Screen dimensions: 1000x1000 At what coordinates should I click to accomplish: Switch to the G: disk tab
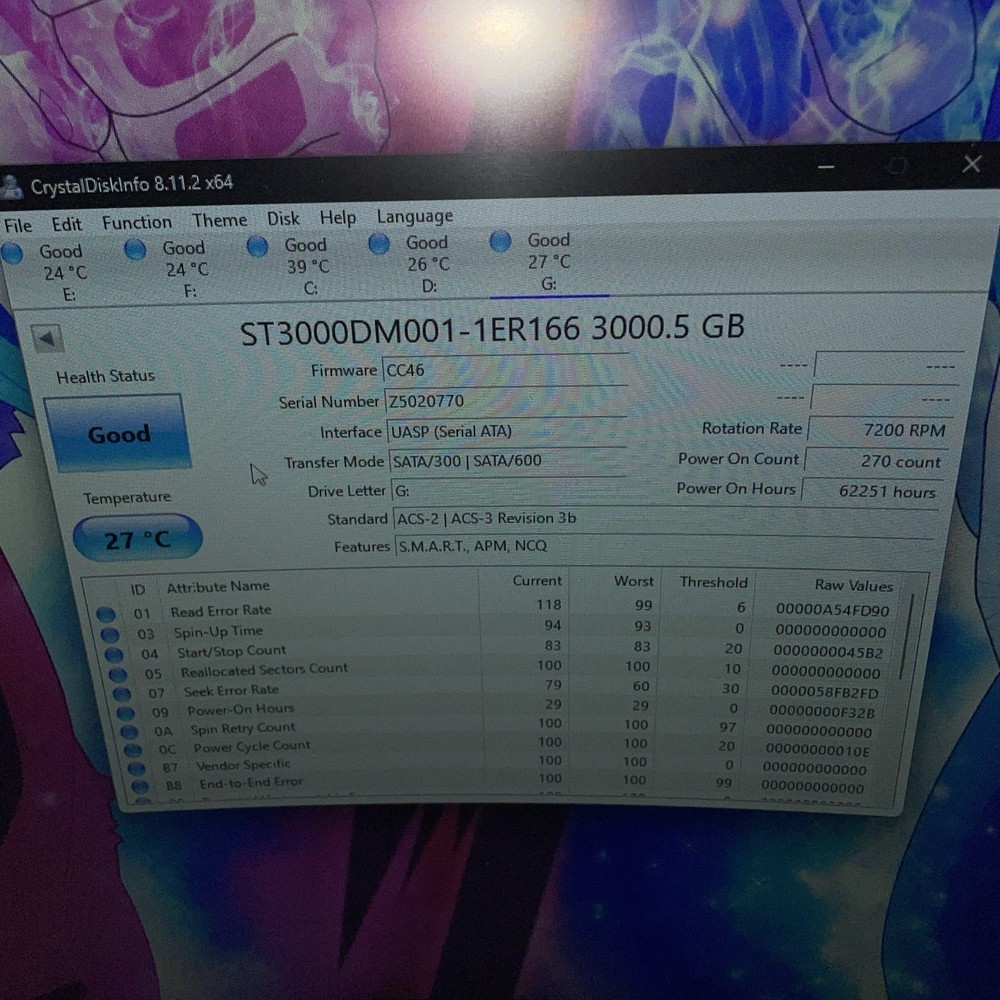tap(548, 261)
